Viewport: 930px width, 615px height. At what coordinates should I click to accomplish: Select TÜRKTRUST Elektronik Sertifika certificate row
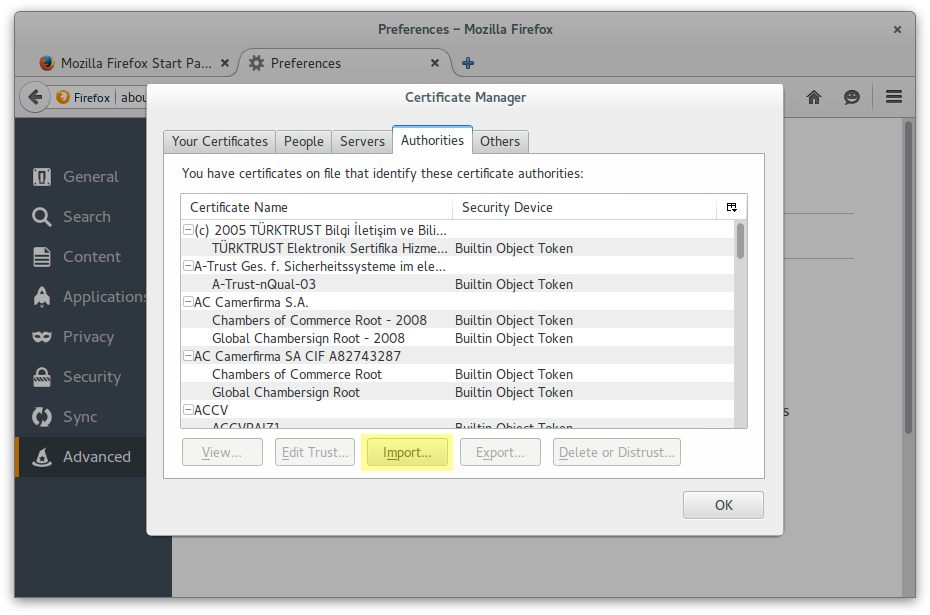(x=457, y=248)
